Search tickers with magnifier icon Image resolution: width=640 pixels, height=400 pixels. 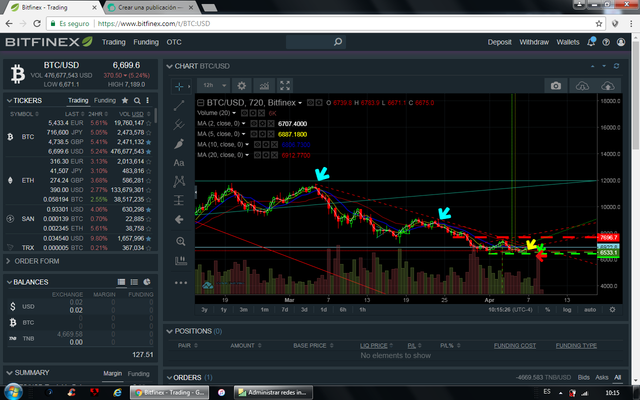137,100
